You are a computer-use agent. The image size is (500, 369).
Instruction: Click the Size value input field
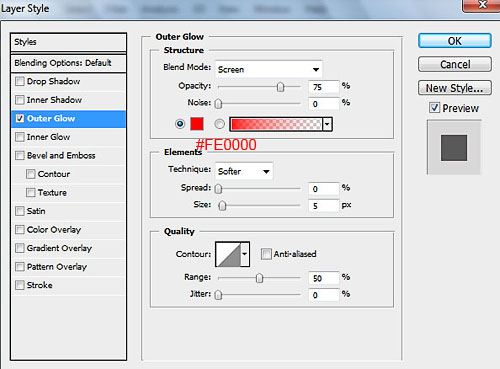pos(323,206)
